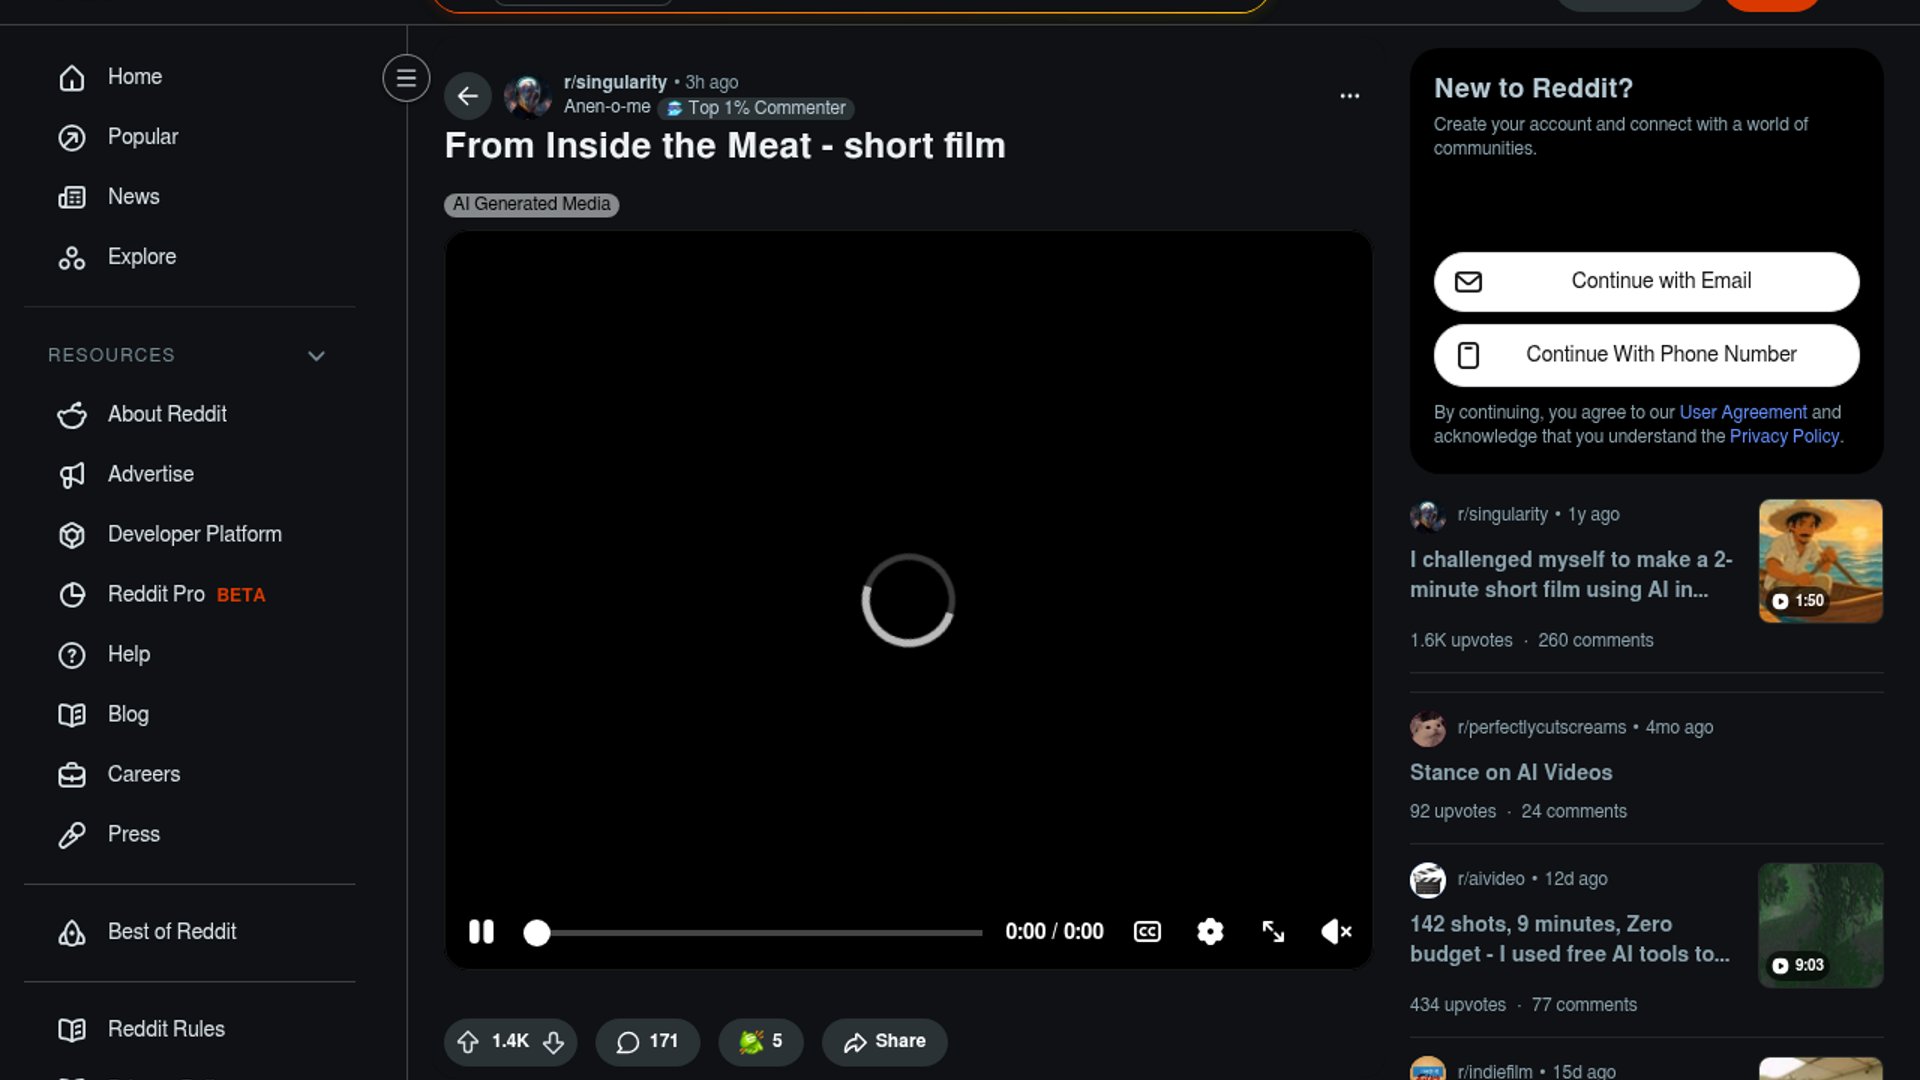Viewport: 1920px width, 1080px height.
Task: Toggle closed captions on the video
Action: point(1147,932)
